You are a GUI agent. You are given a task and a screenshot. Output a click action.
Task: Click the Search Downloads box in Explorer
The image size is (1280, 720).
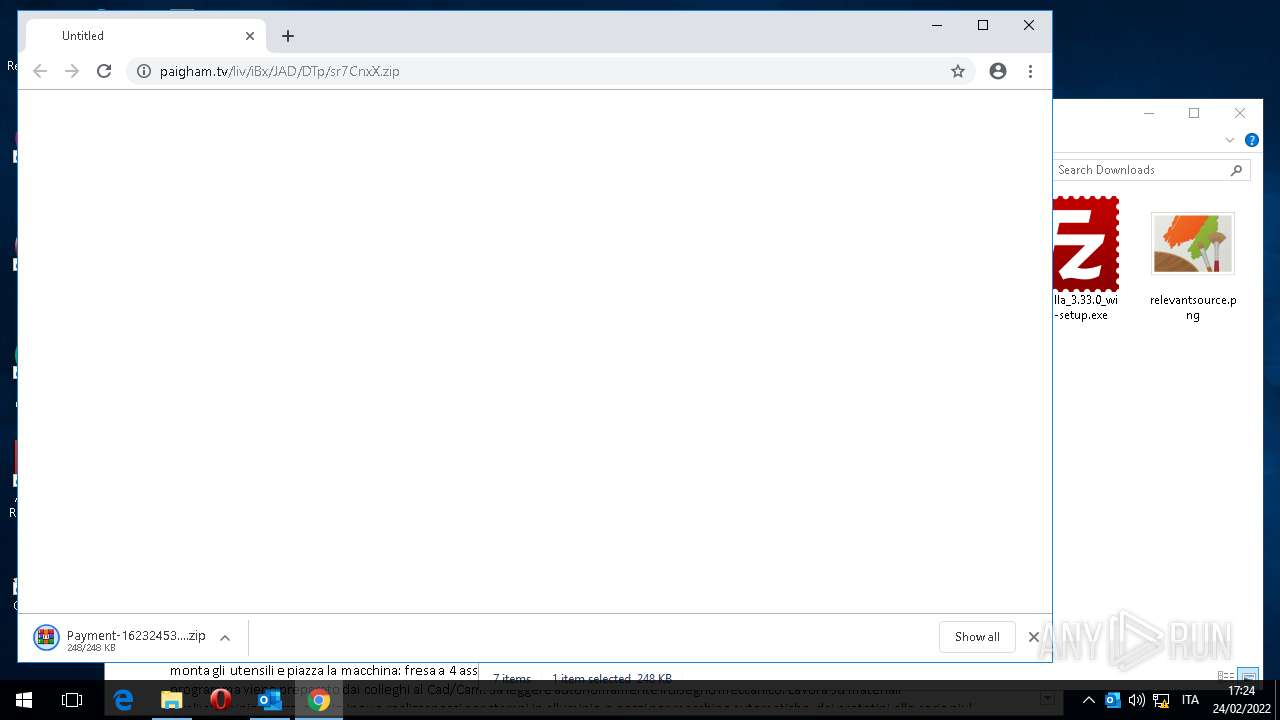1140,170
